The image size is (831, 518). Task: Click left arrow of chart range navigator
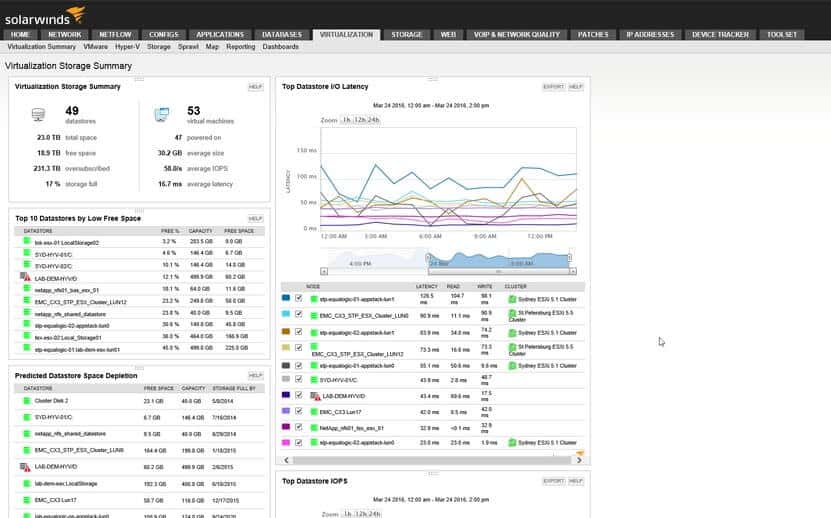[324, 271]
